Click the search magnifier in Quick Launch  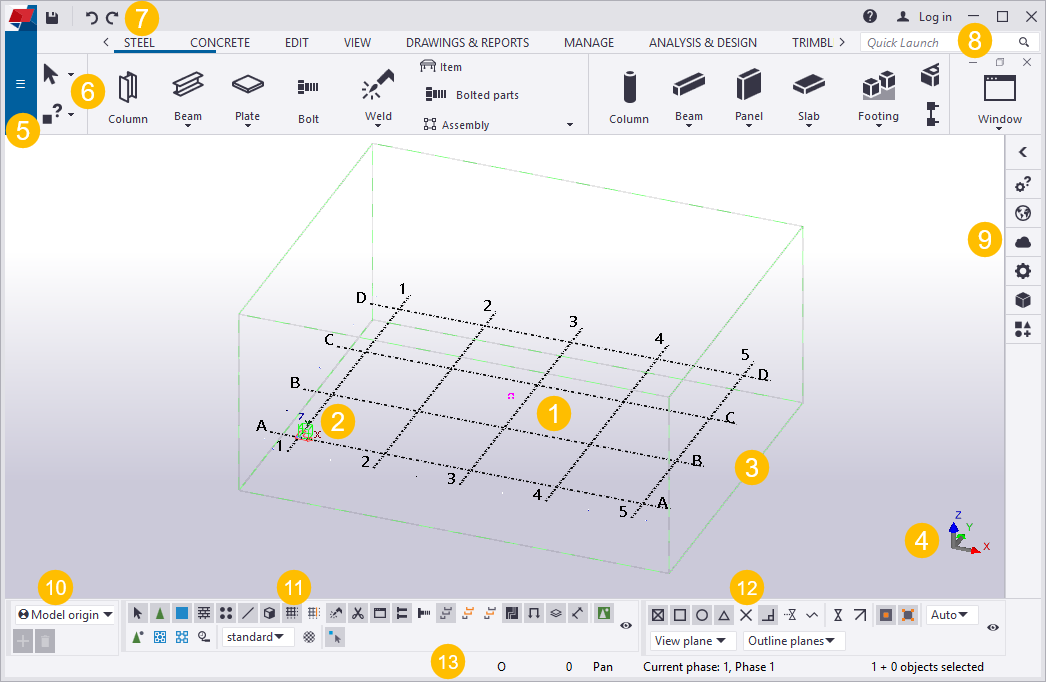(1024, 43)
